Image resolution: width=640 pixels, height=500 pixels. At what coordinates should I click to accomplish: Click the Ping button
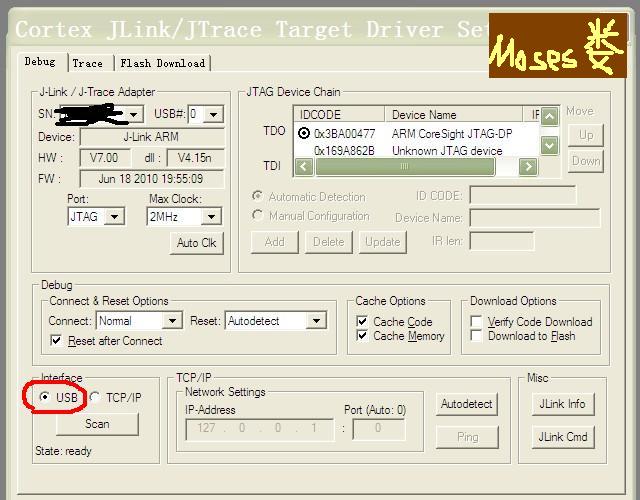pos(467,437)
